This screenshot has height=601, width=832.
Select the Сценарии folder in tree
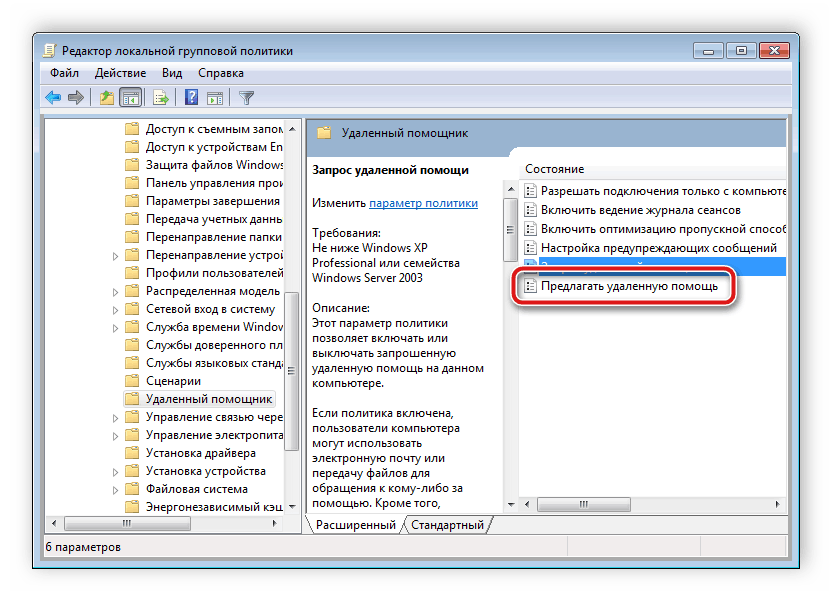173,381
